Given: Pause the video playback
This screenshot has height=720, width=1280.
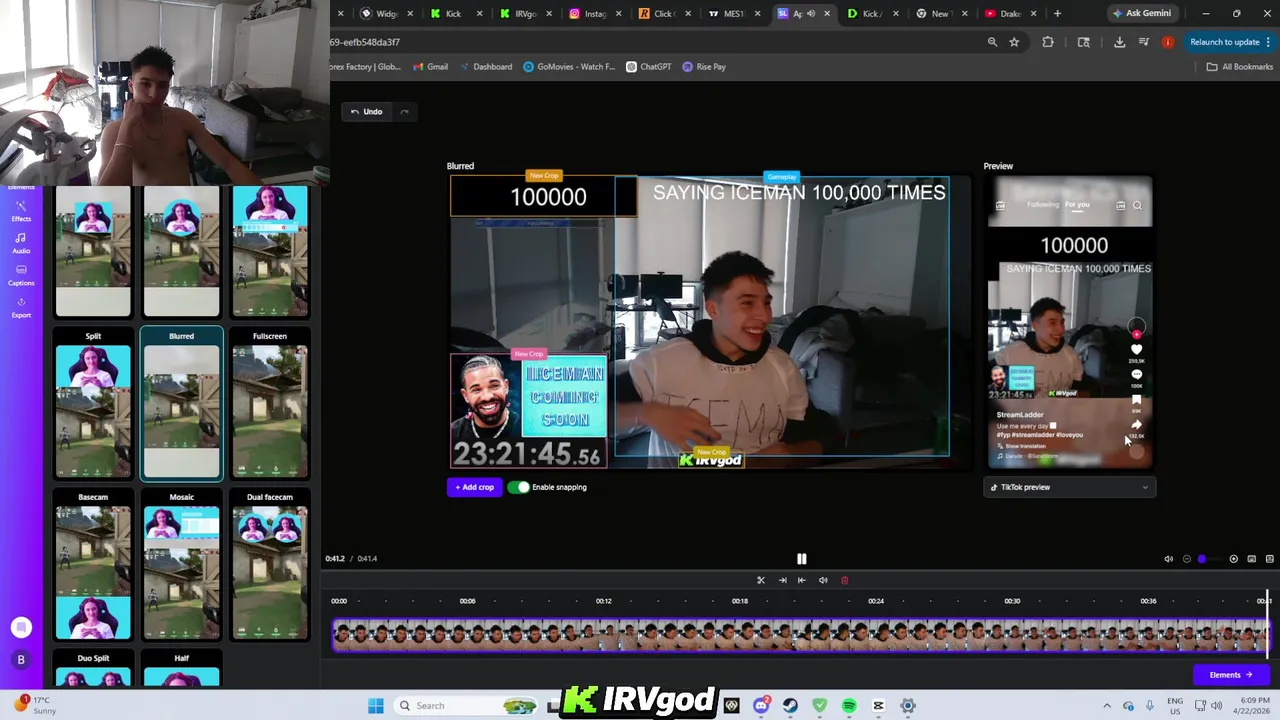Looking at the screenshot, I should (x=801, y=559).
